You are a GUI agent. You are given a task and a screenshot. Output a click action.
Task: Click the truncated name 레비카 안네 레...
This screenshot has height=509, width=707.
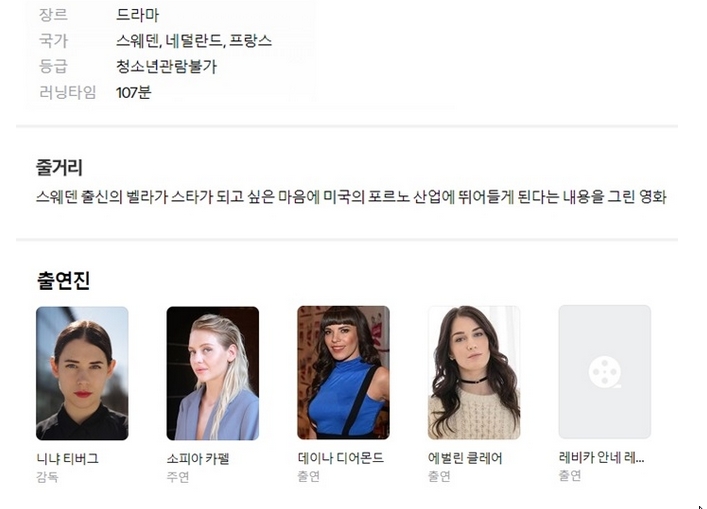coord(601,458)
